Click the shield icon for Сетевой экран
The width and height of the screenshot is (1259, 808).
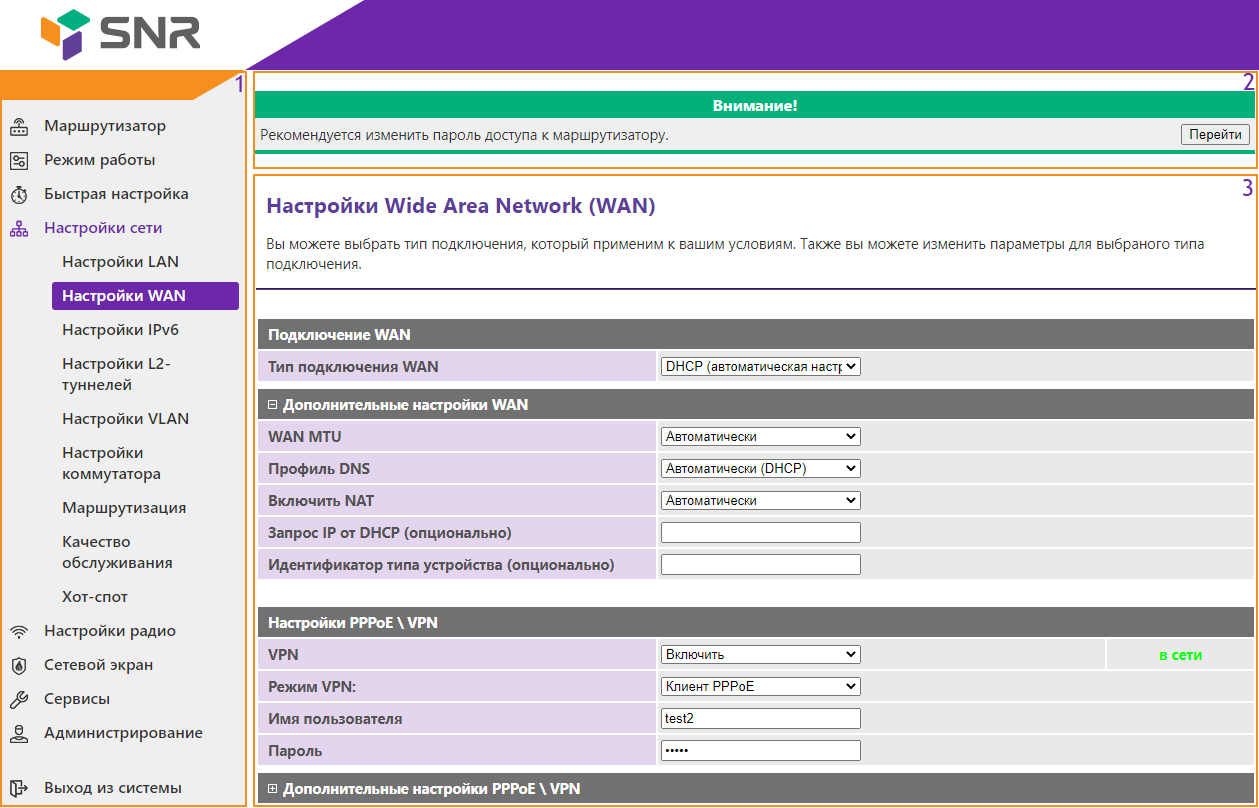pos(18,666)
